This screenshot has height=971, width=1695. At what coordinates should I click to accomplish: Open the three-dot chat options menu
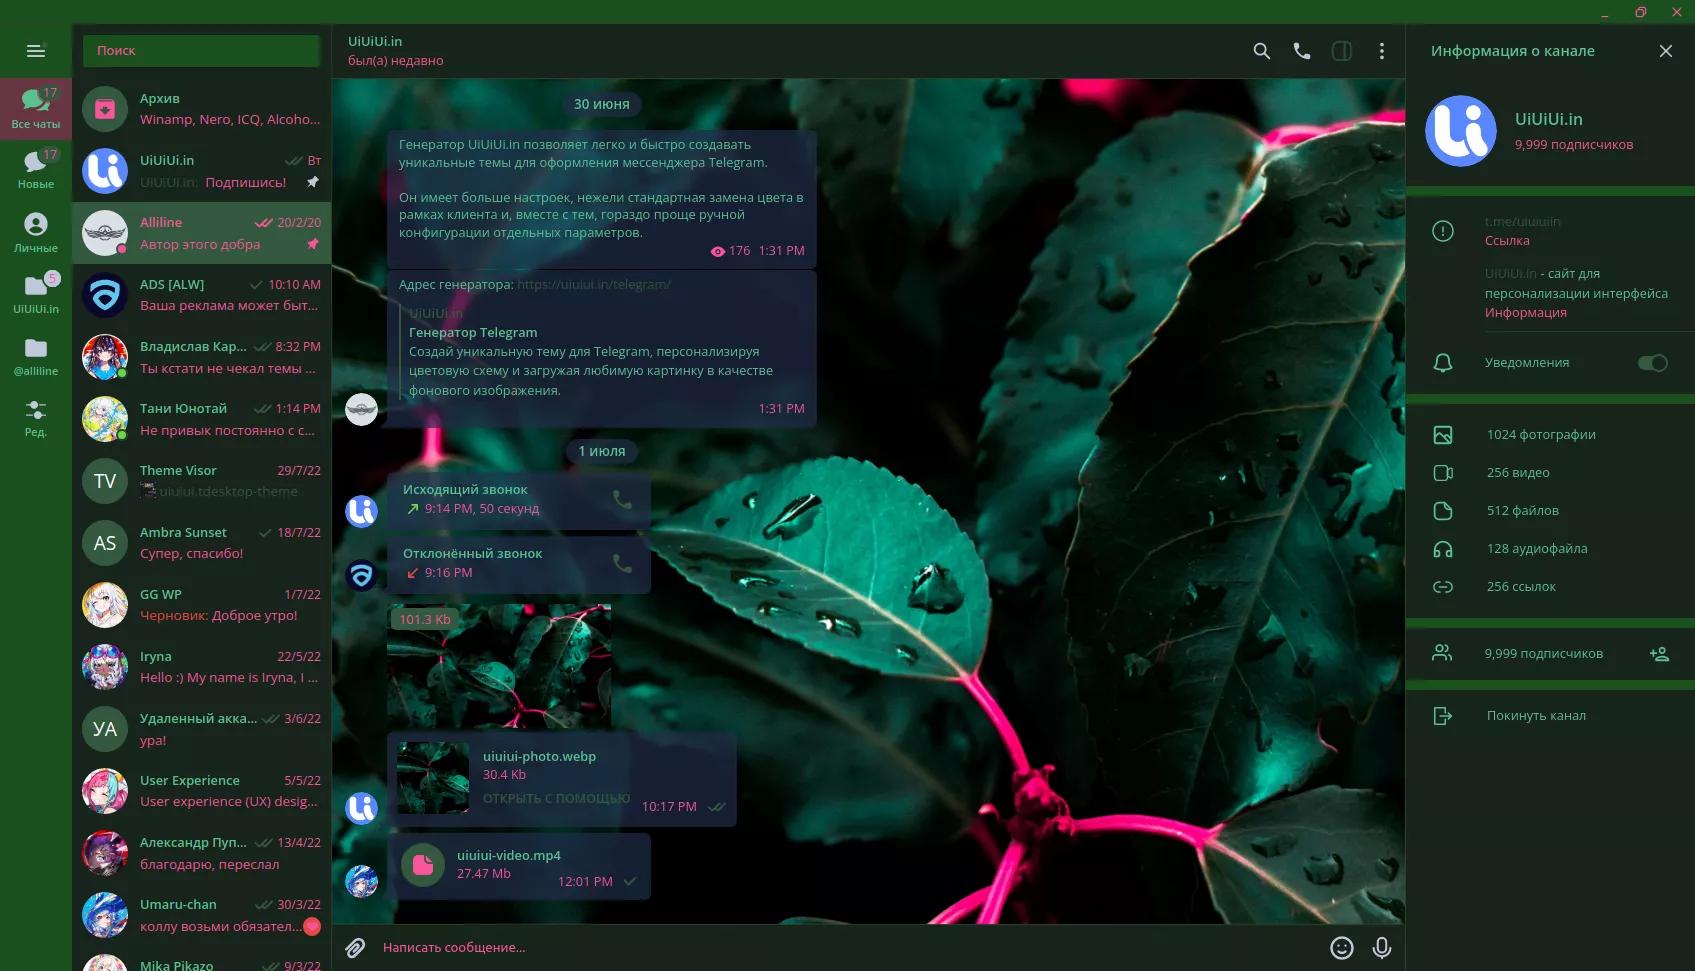click(x=1381, y=51)
